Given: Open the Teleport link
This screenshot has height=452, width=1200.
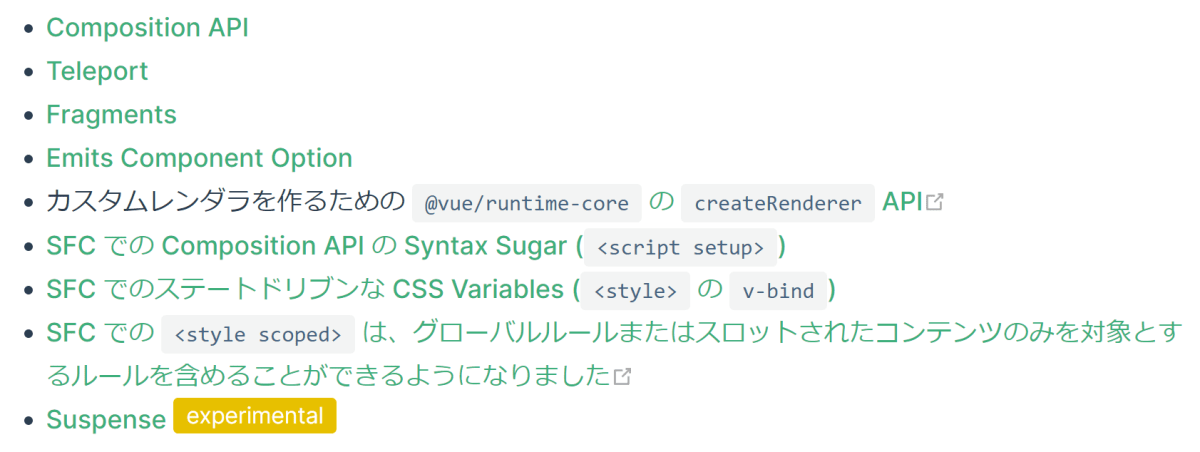Looking at the screenshot, I should point(97,71).
